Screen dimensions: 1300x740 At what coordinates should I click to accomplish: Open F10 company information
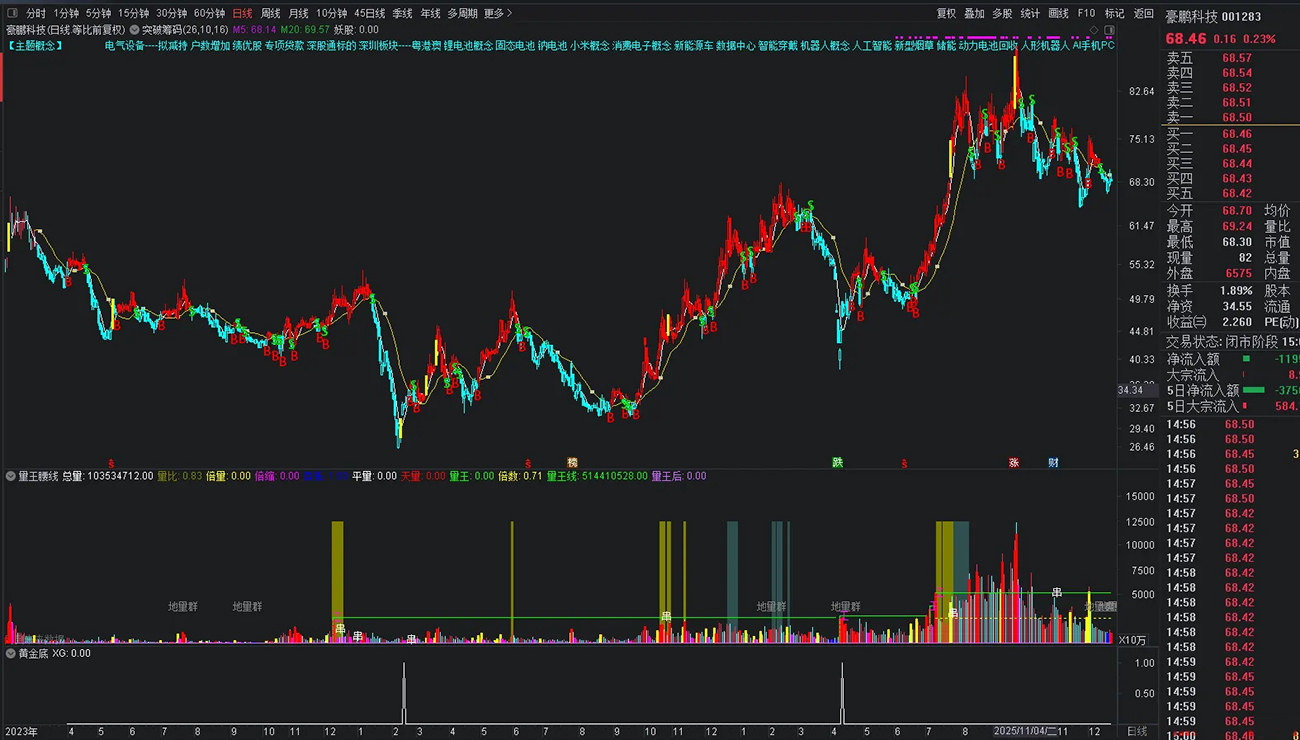coord(1086,14)
